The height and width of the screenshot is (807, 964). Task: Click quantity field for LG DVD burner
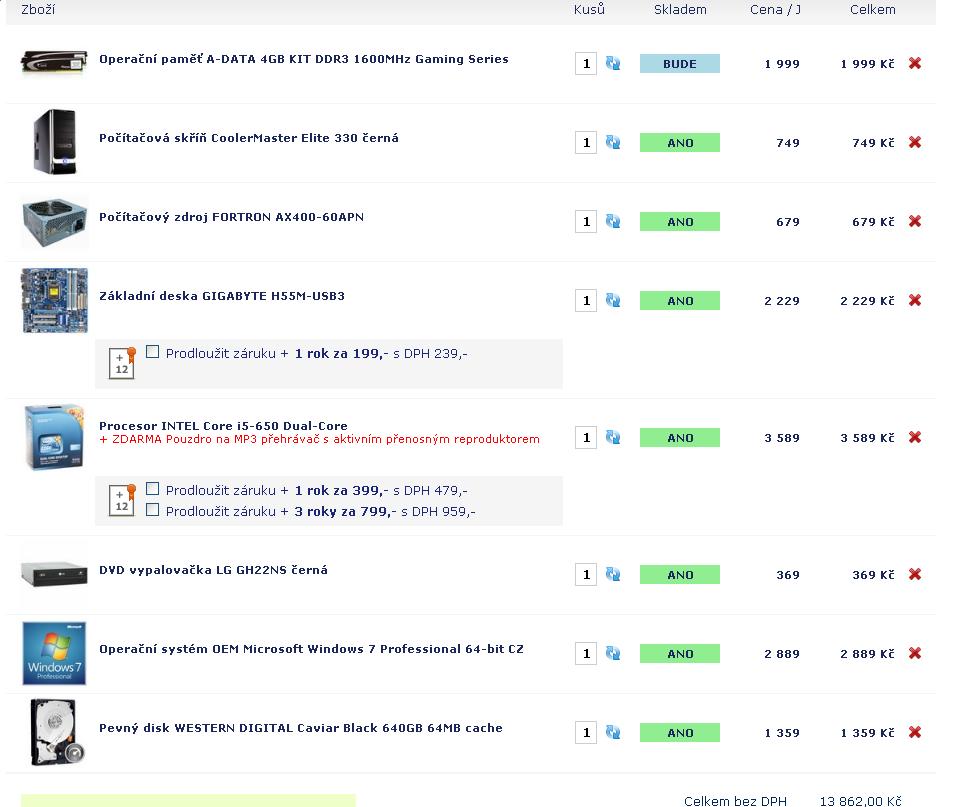click(586, 575)
